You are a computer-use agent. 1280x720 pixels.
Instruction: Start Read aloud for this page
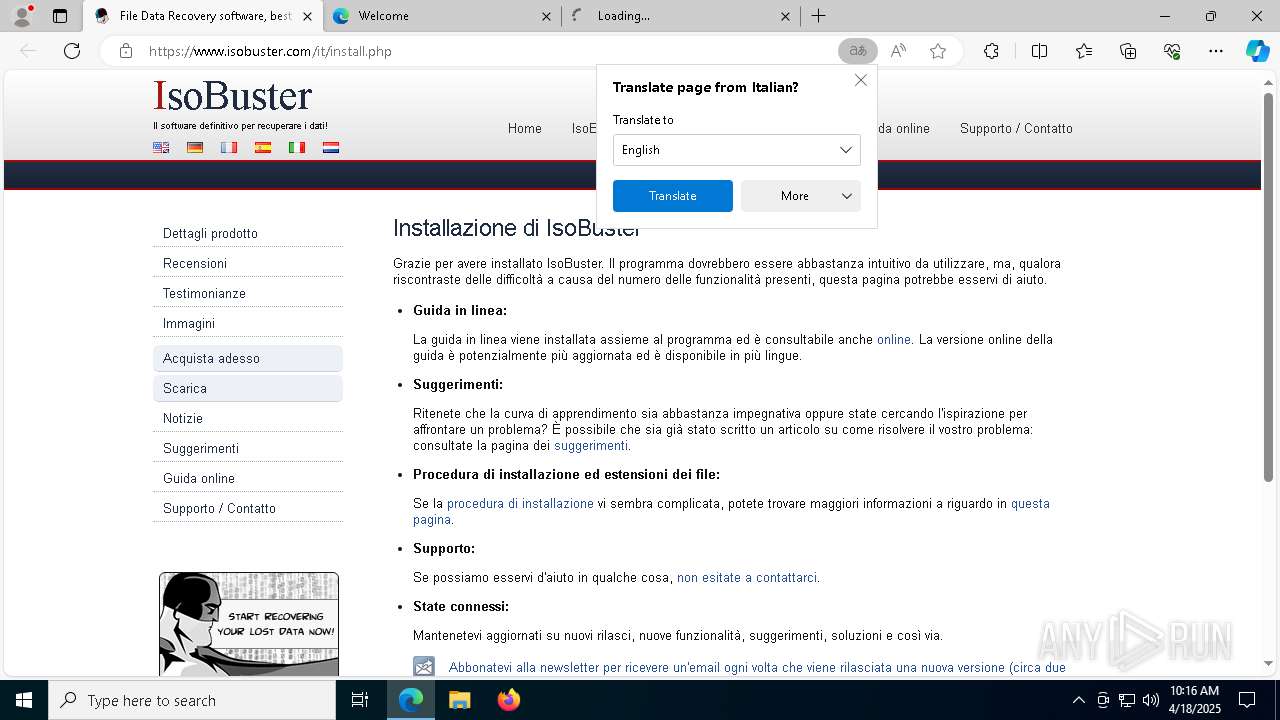[x=898, y=51]
